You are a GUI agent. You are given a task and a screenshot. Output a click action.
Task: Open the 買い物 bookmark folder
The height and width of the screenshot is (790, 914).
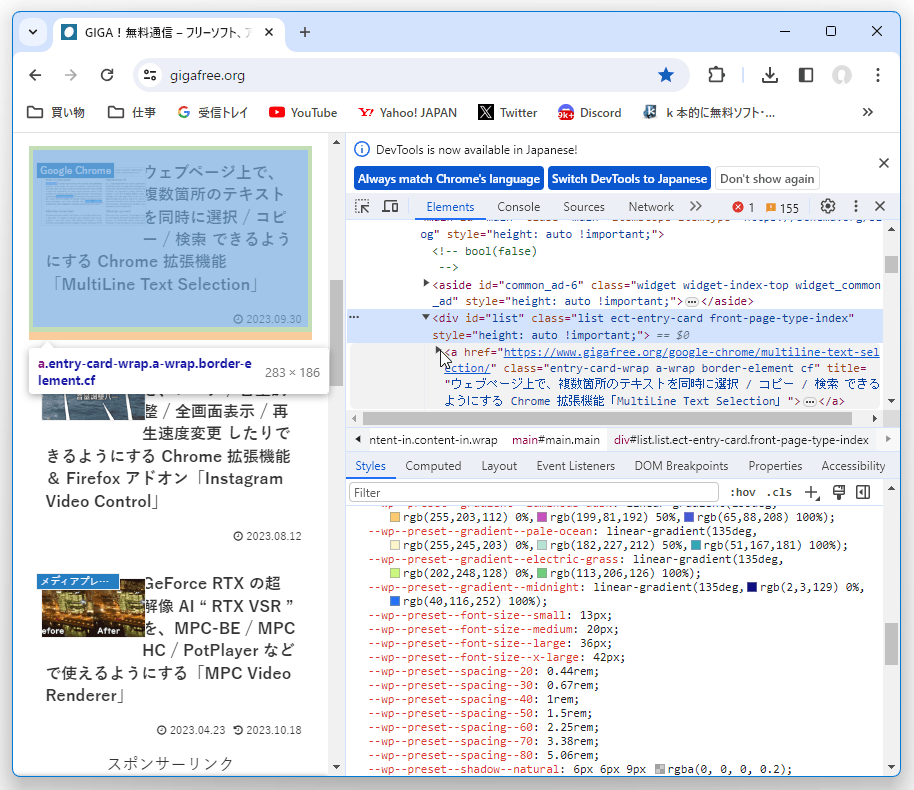click(x=56, y=113)
